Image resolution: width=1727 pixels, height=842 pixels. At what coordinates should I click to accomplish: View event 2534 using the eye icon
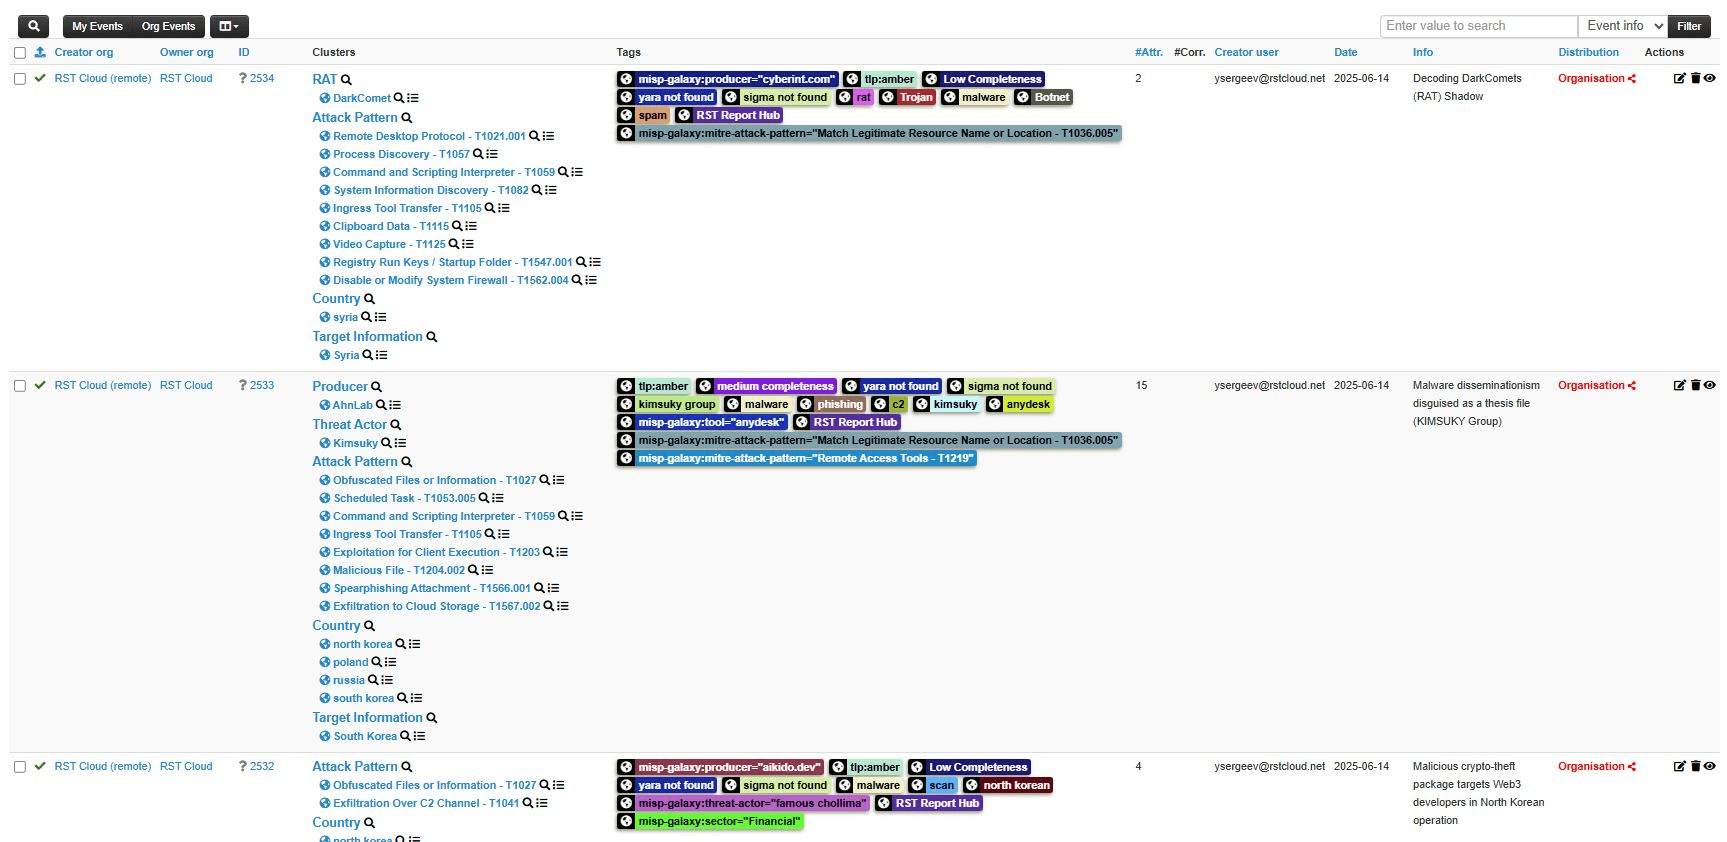click(1710, 78)
